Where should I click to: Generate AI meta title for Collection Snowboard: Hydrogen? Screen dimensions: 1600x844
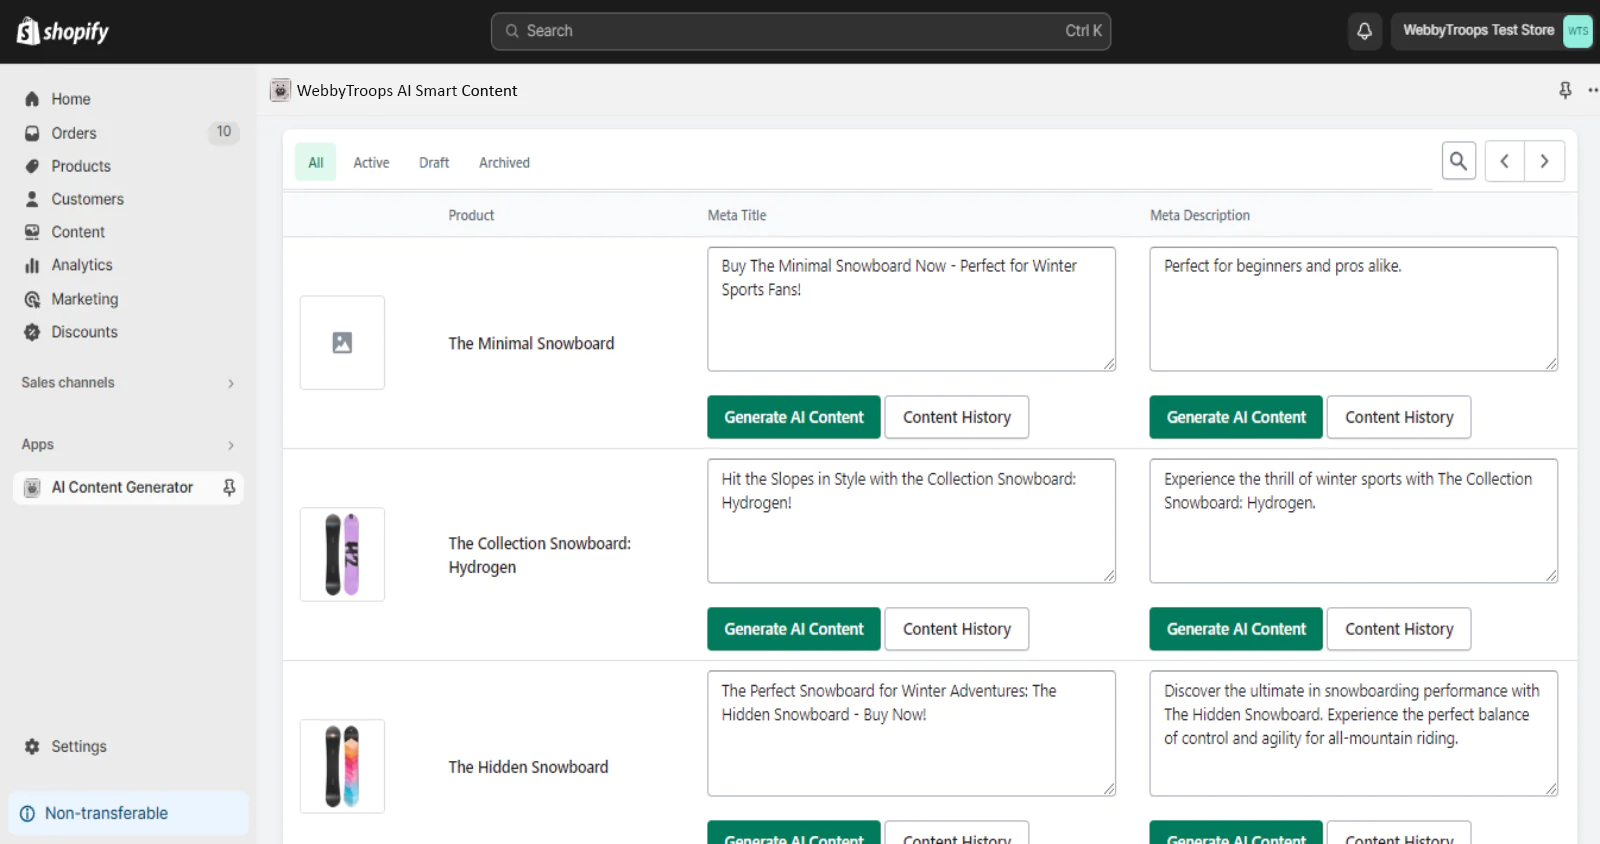(x=794, y=629)
